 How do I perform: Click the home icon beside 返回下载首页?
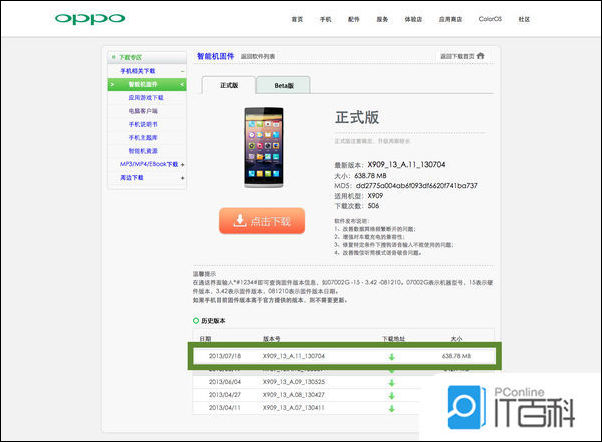pyautogui.click(x=481, y=56)
